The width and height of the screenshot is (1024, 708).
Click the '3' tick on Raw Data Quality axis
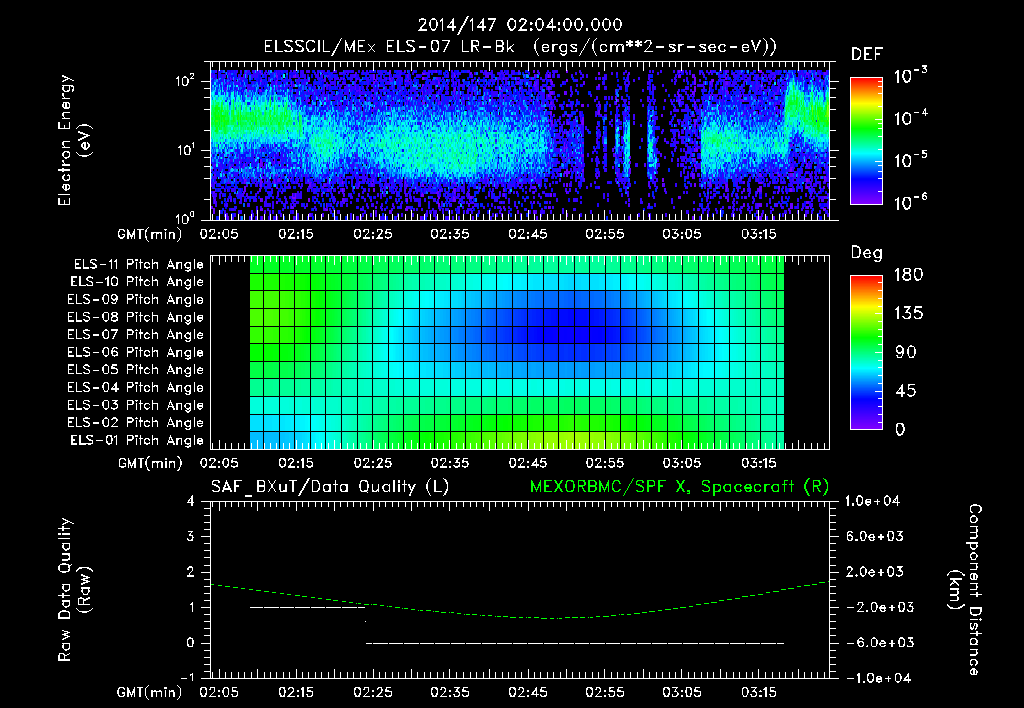point(191,536)
